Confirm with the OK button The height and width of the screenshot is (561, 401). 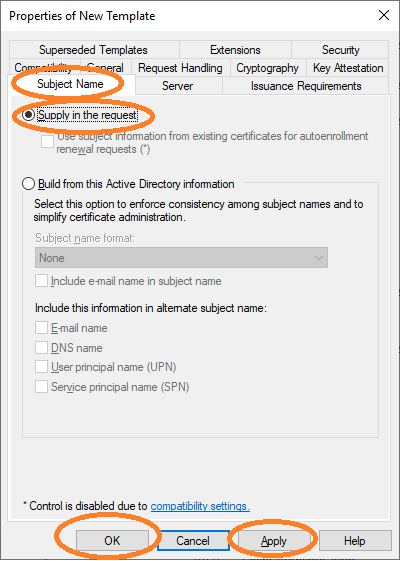point(112,541)
